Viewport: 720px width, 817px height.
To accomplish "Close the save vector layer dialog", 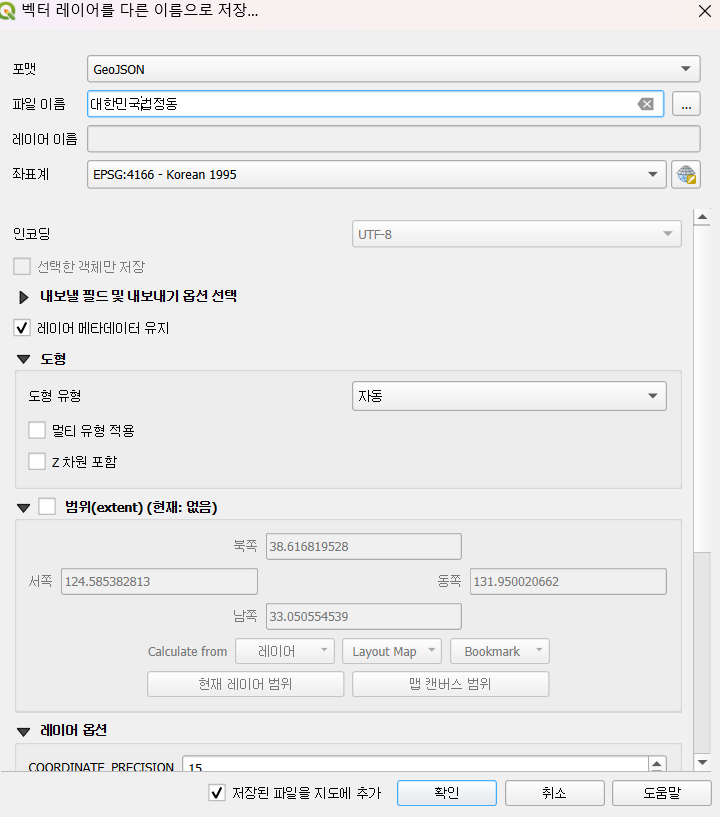I will pyautogui.click(x=705, y=11).
